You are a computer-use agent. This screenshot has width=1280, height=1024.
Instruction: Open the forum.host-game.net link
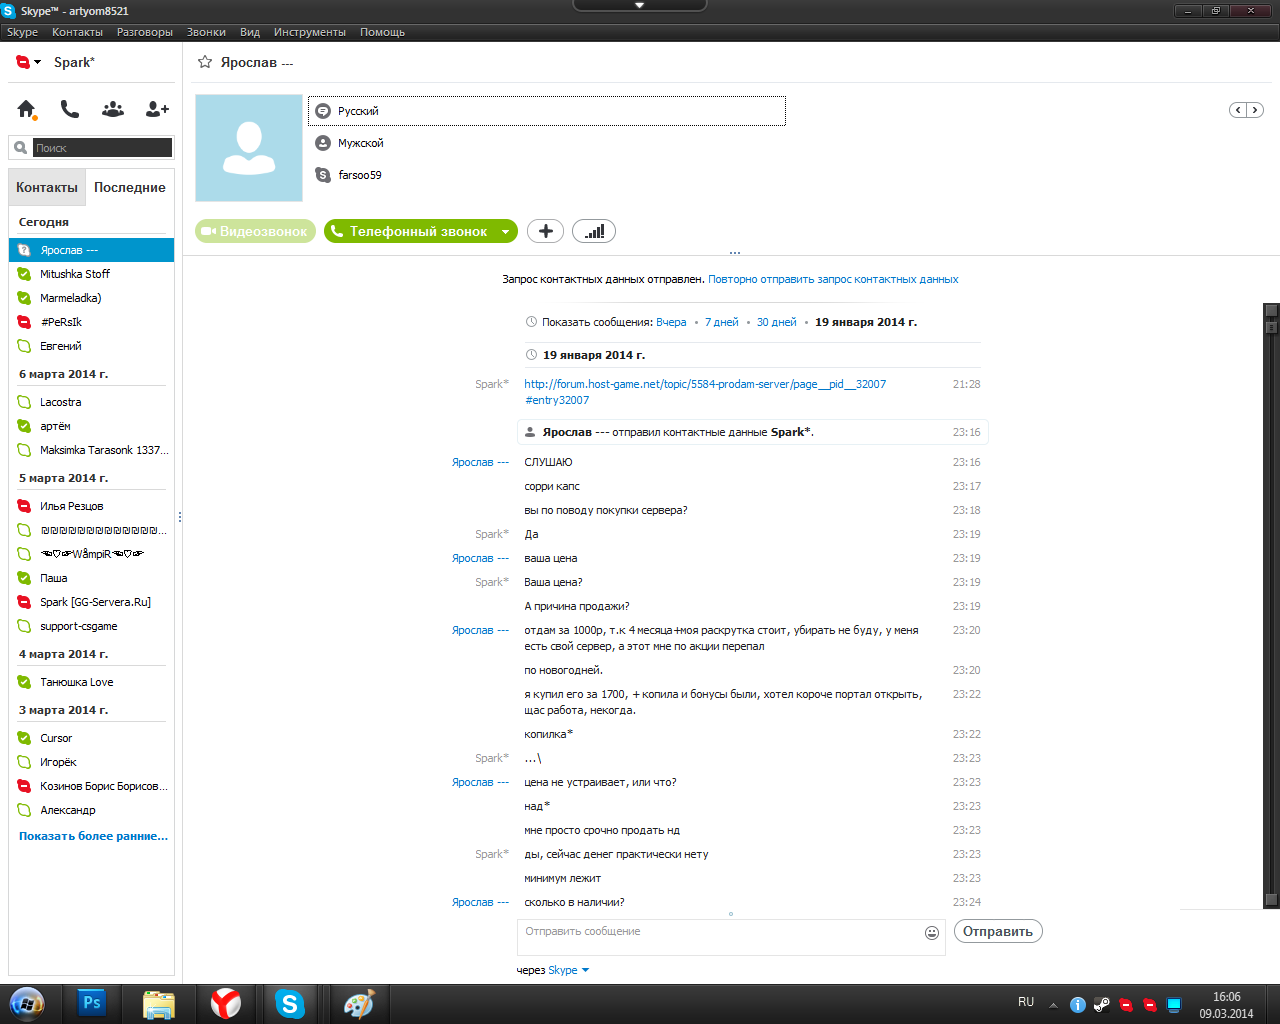pos(705,392)
